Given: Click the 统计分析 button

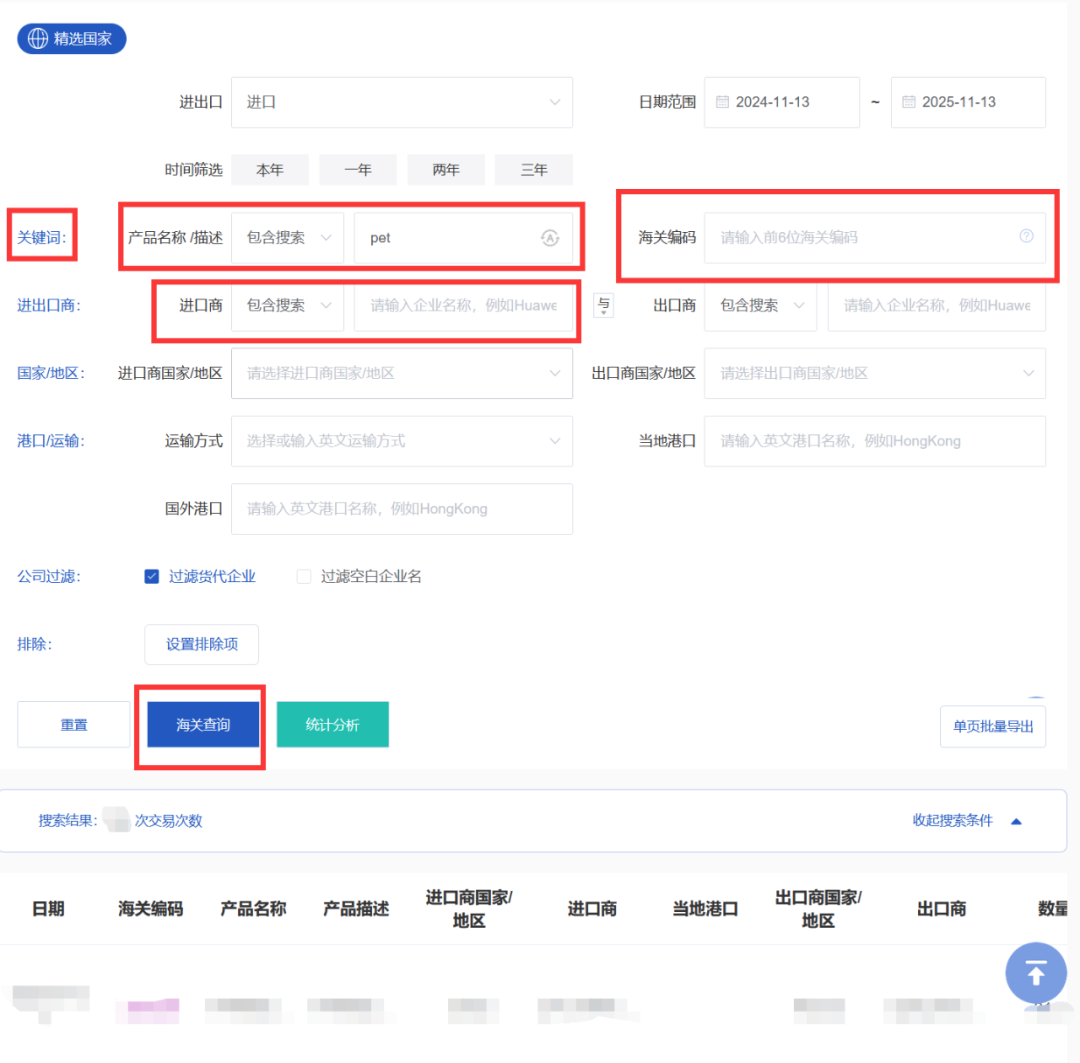Looking at the screenshot, I should [332, 725].
